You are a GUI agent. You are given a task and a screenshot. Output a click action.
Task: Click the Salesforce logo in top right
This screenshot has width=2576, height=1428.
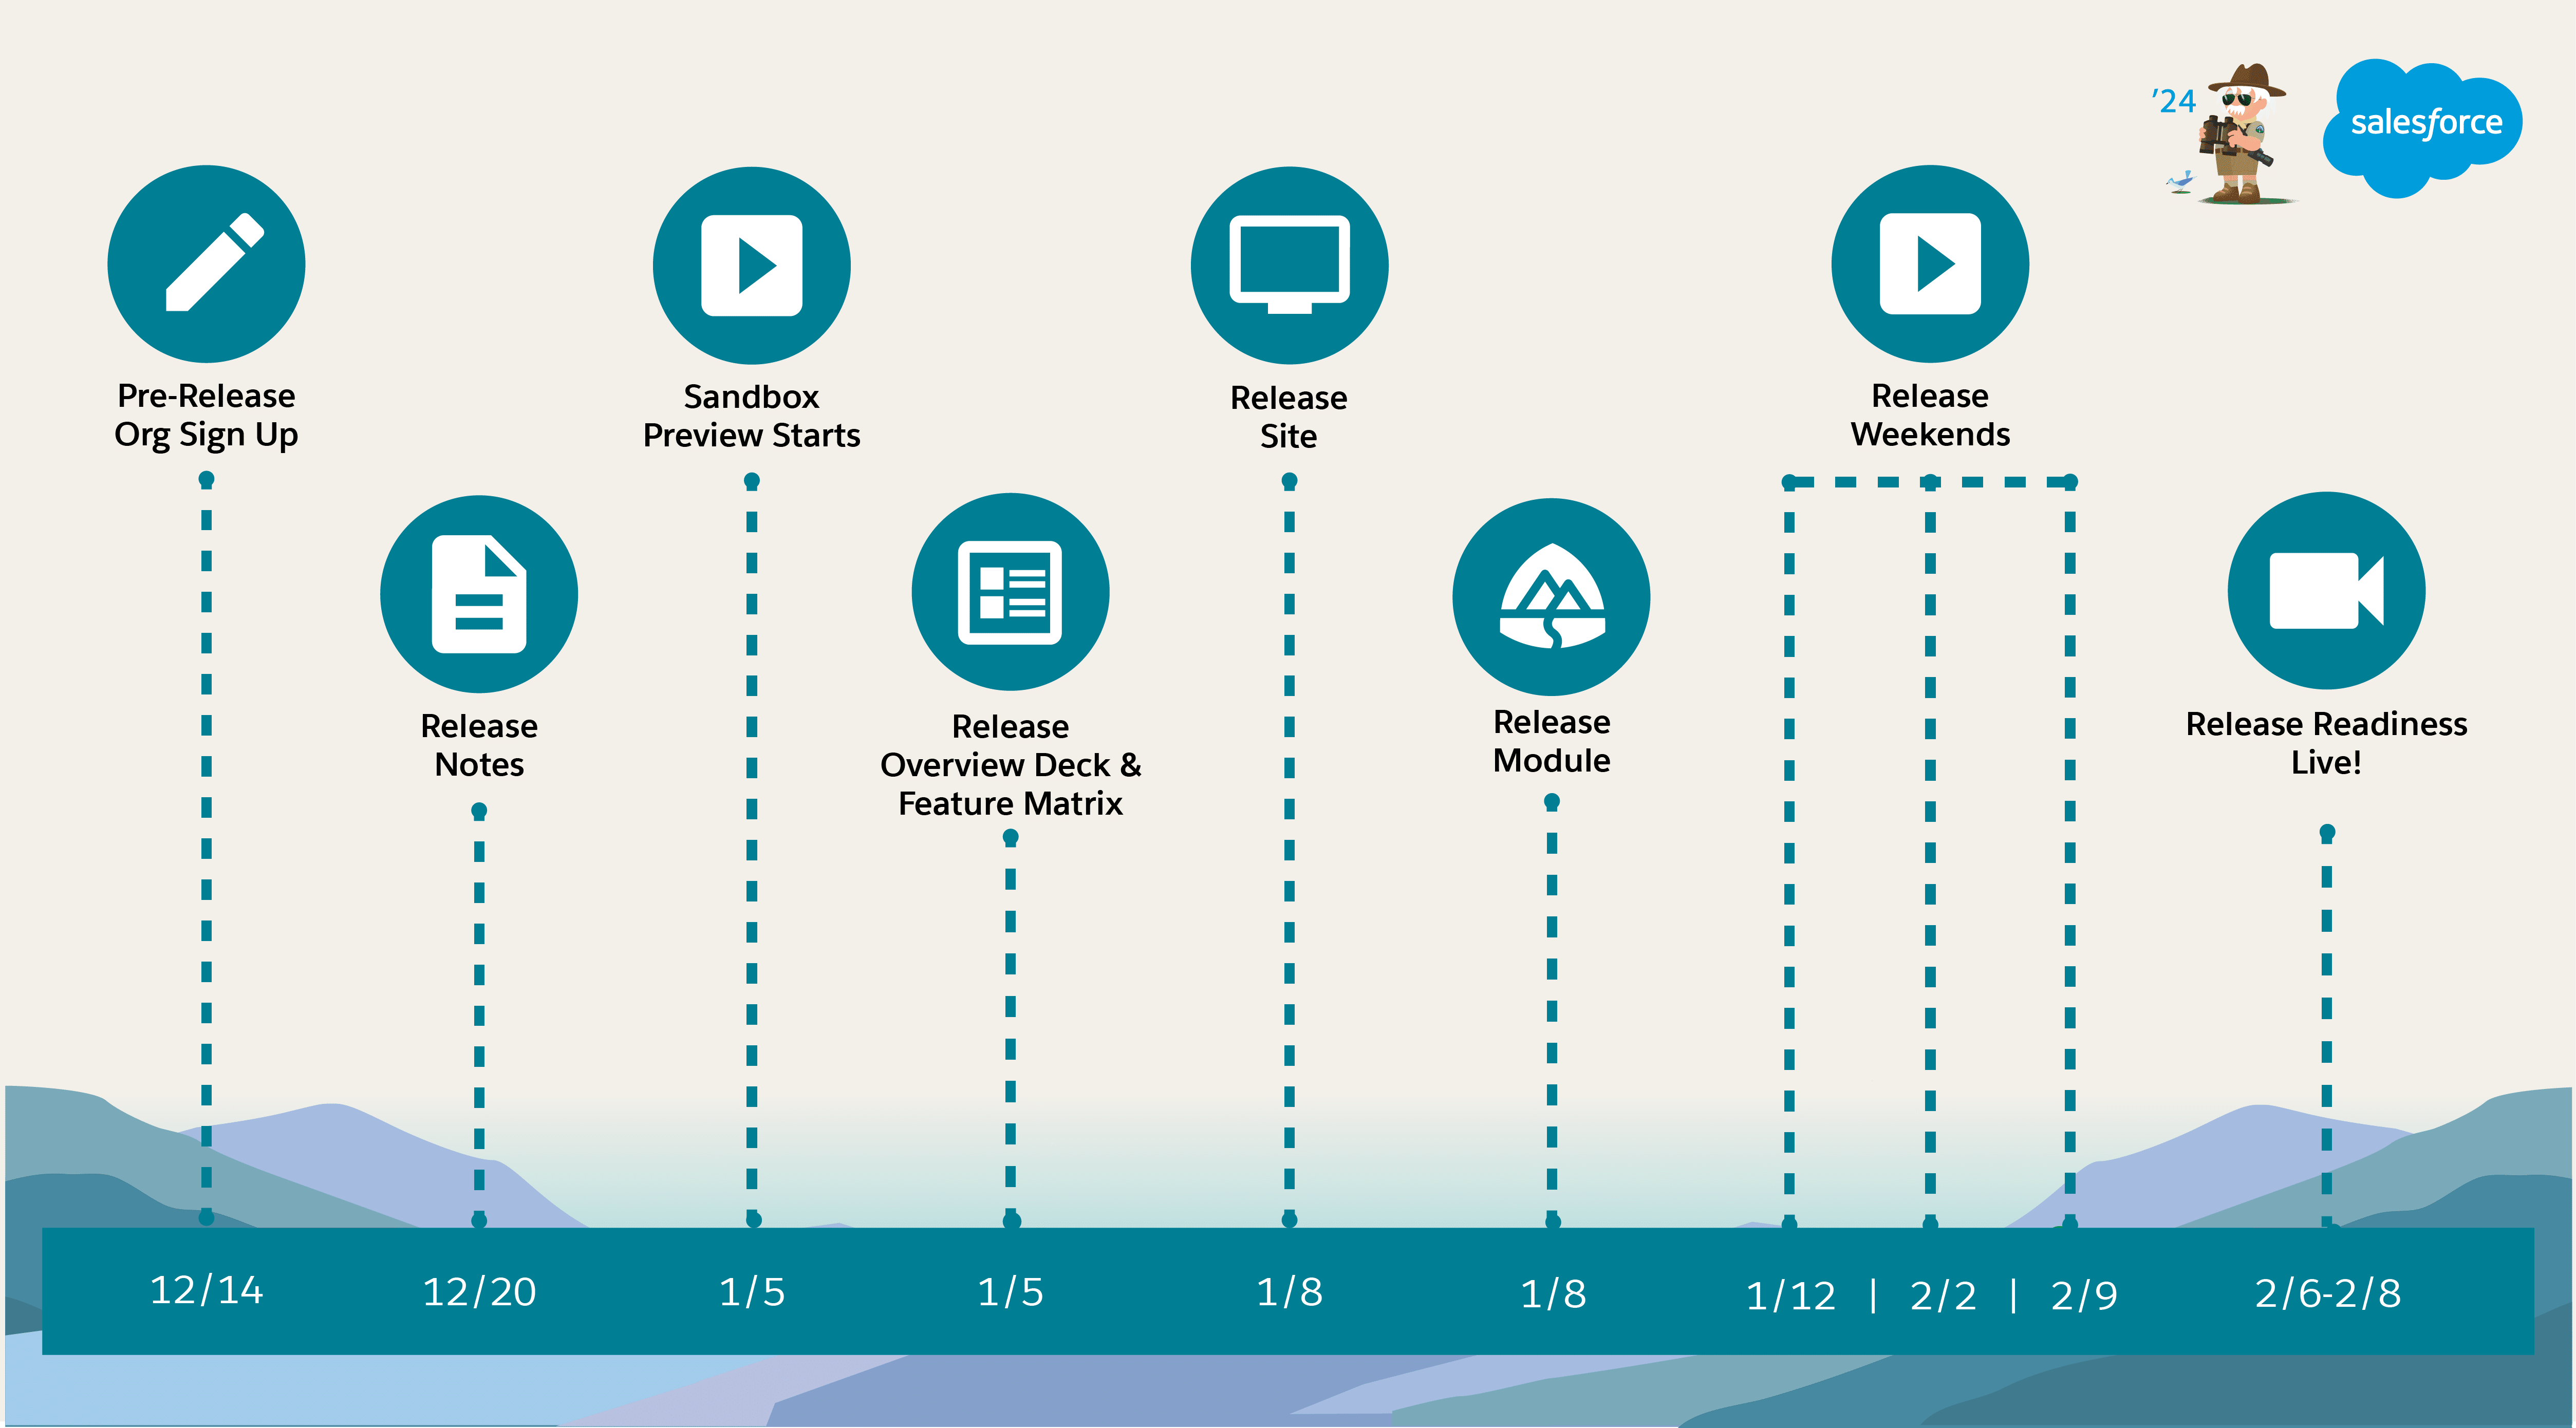pos(2432,132)
